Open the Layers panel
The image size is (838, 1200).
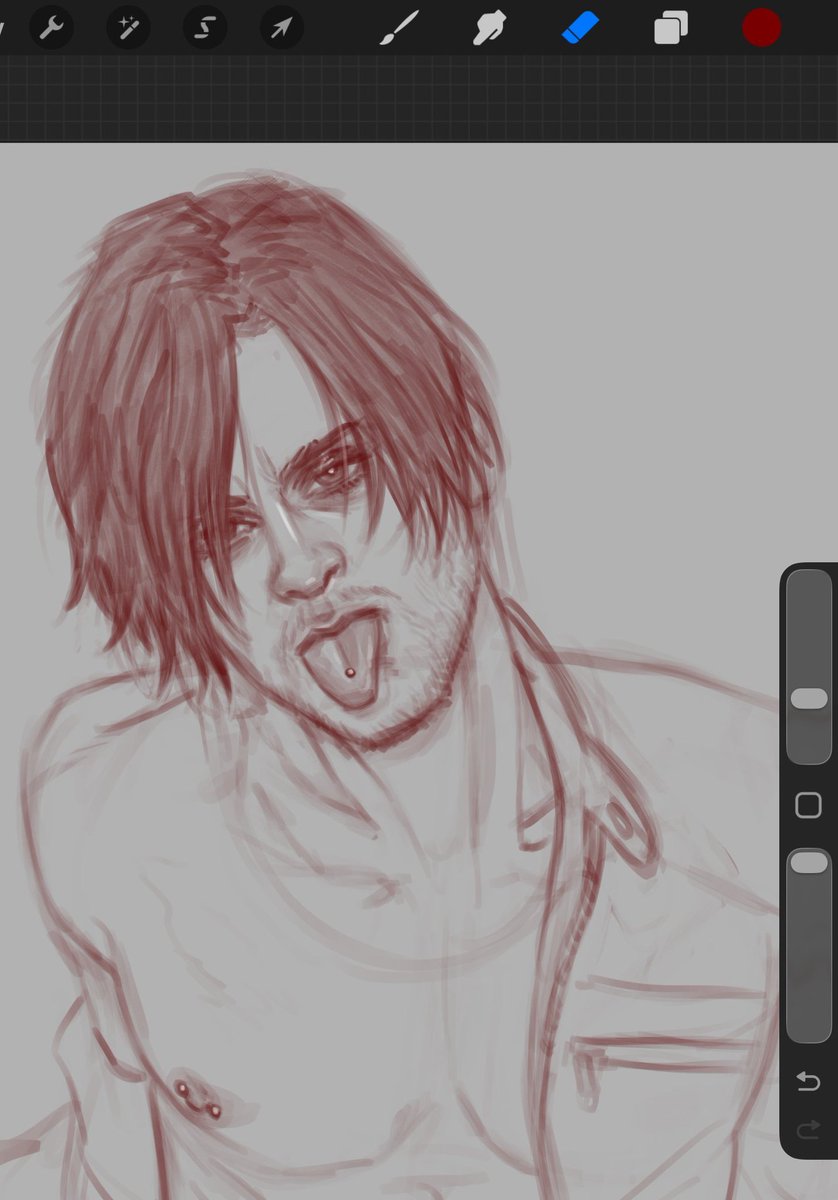pos(670,28)
